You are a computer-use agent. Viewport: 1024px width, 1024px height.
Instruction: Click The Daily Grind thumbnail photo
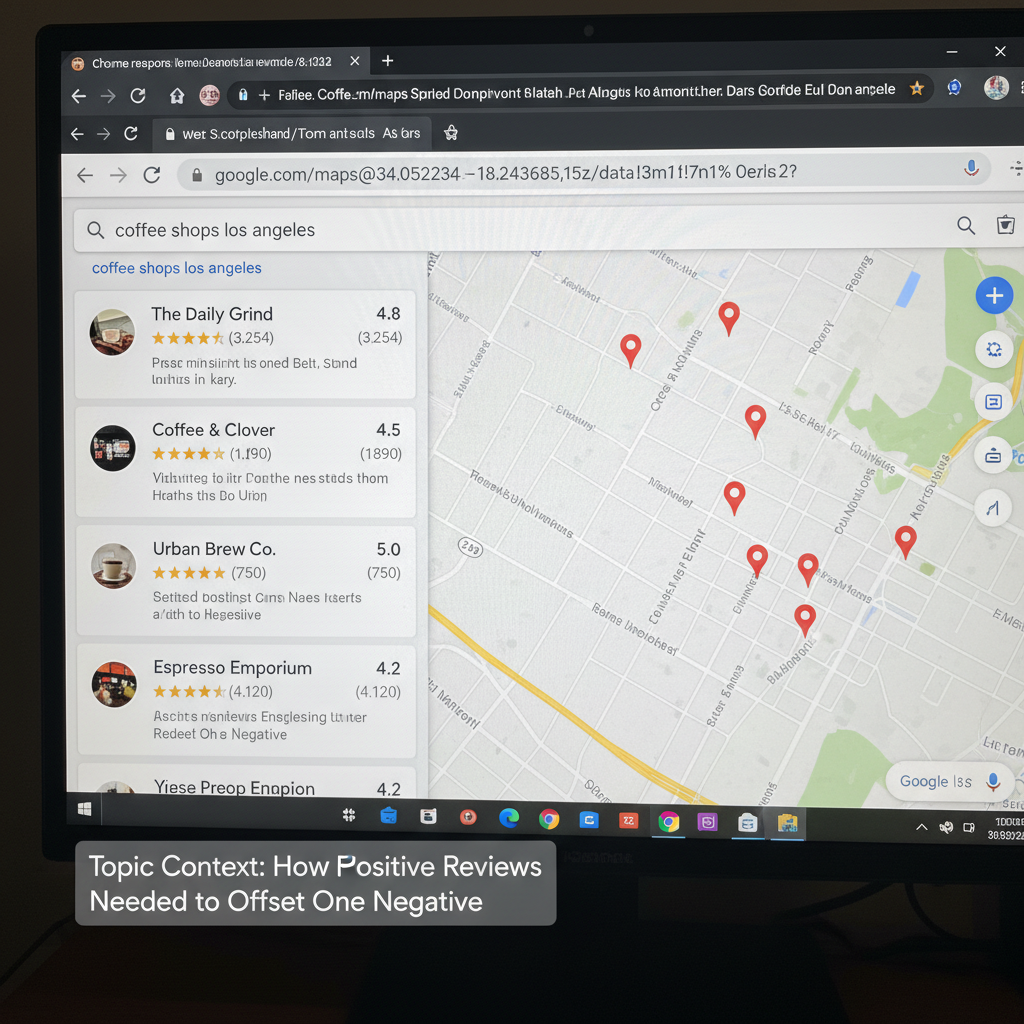112,332
